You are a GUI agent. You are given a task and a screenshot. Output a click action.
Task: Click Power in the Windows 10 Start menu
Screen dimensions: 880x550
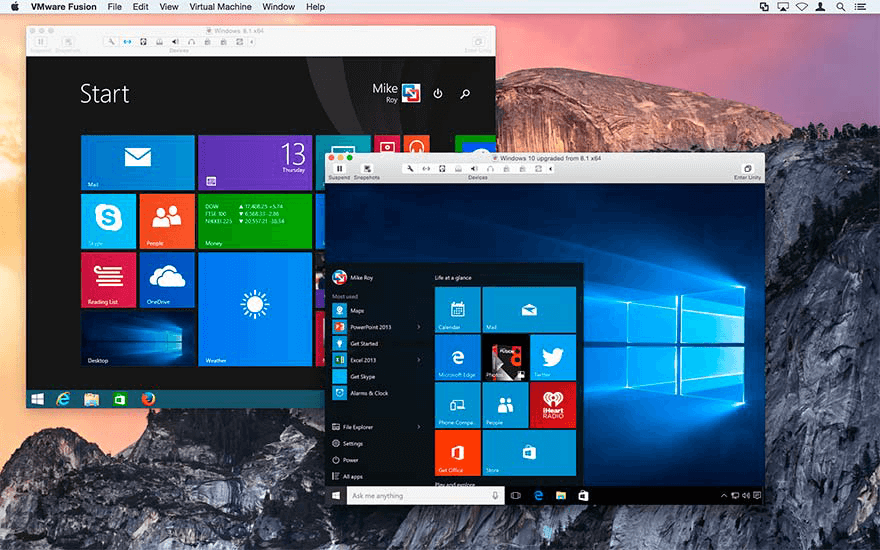click(350, 460)
